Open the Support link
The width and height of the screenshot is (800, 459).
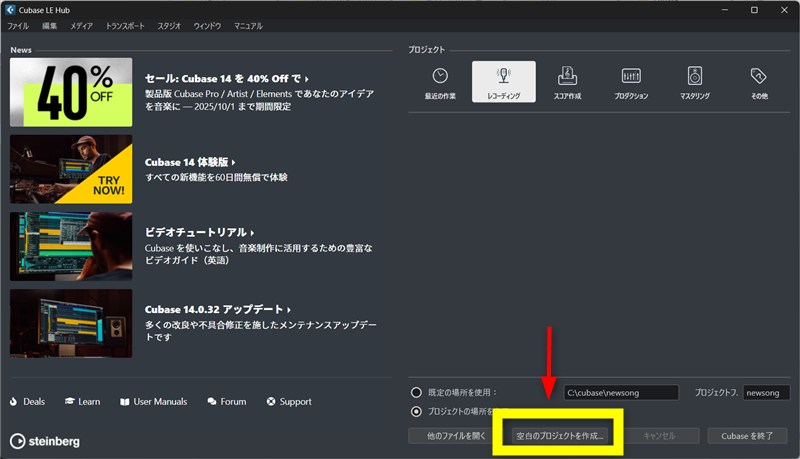(x=289, y=401)
